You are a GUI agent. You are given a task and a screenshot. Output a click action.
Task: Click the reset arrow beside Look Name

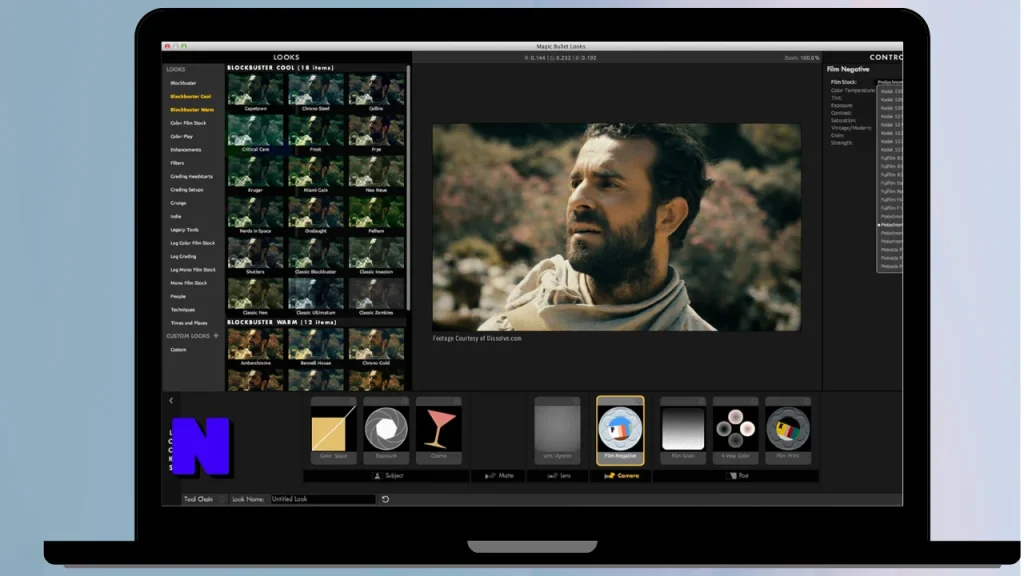(385, 499)
